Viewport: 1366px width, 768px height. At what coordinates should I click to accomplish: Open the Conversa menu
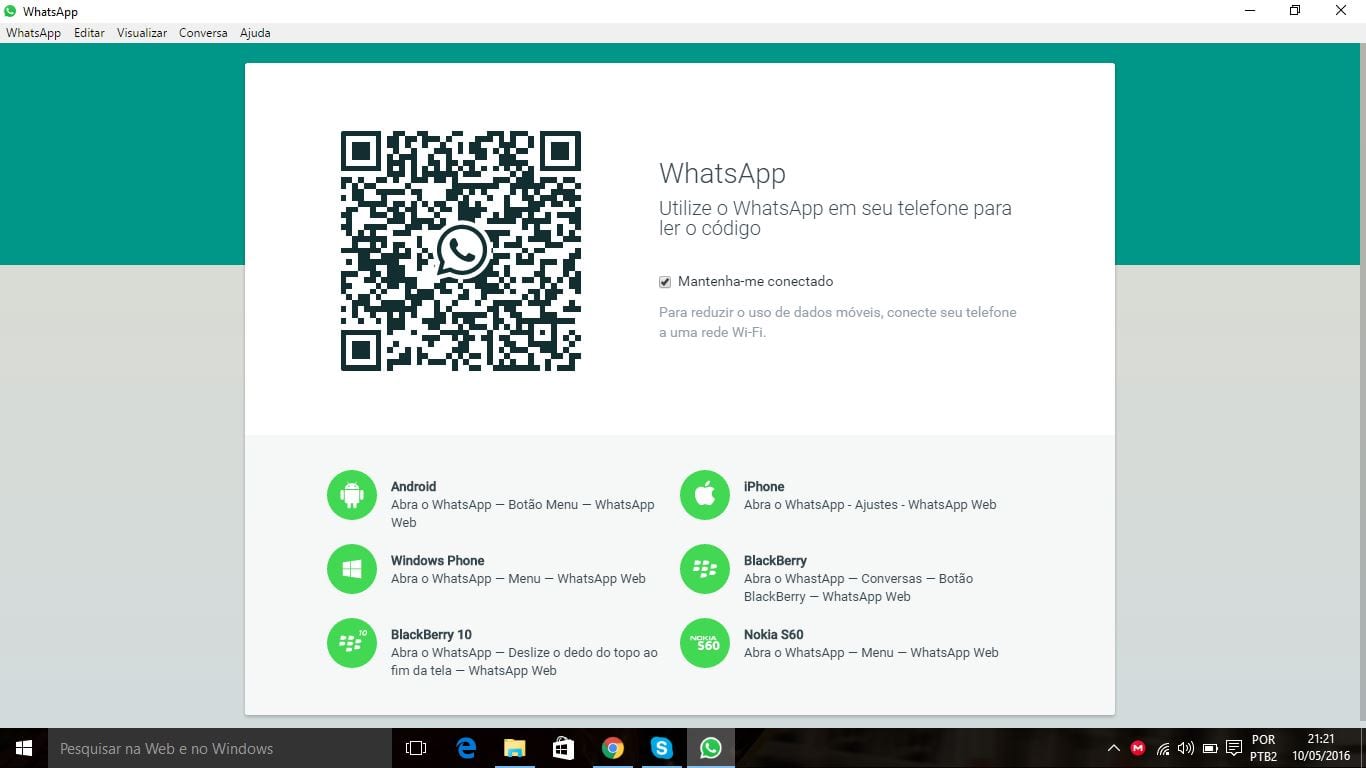203,33
